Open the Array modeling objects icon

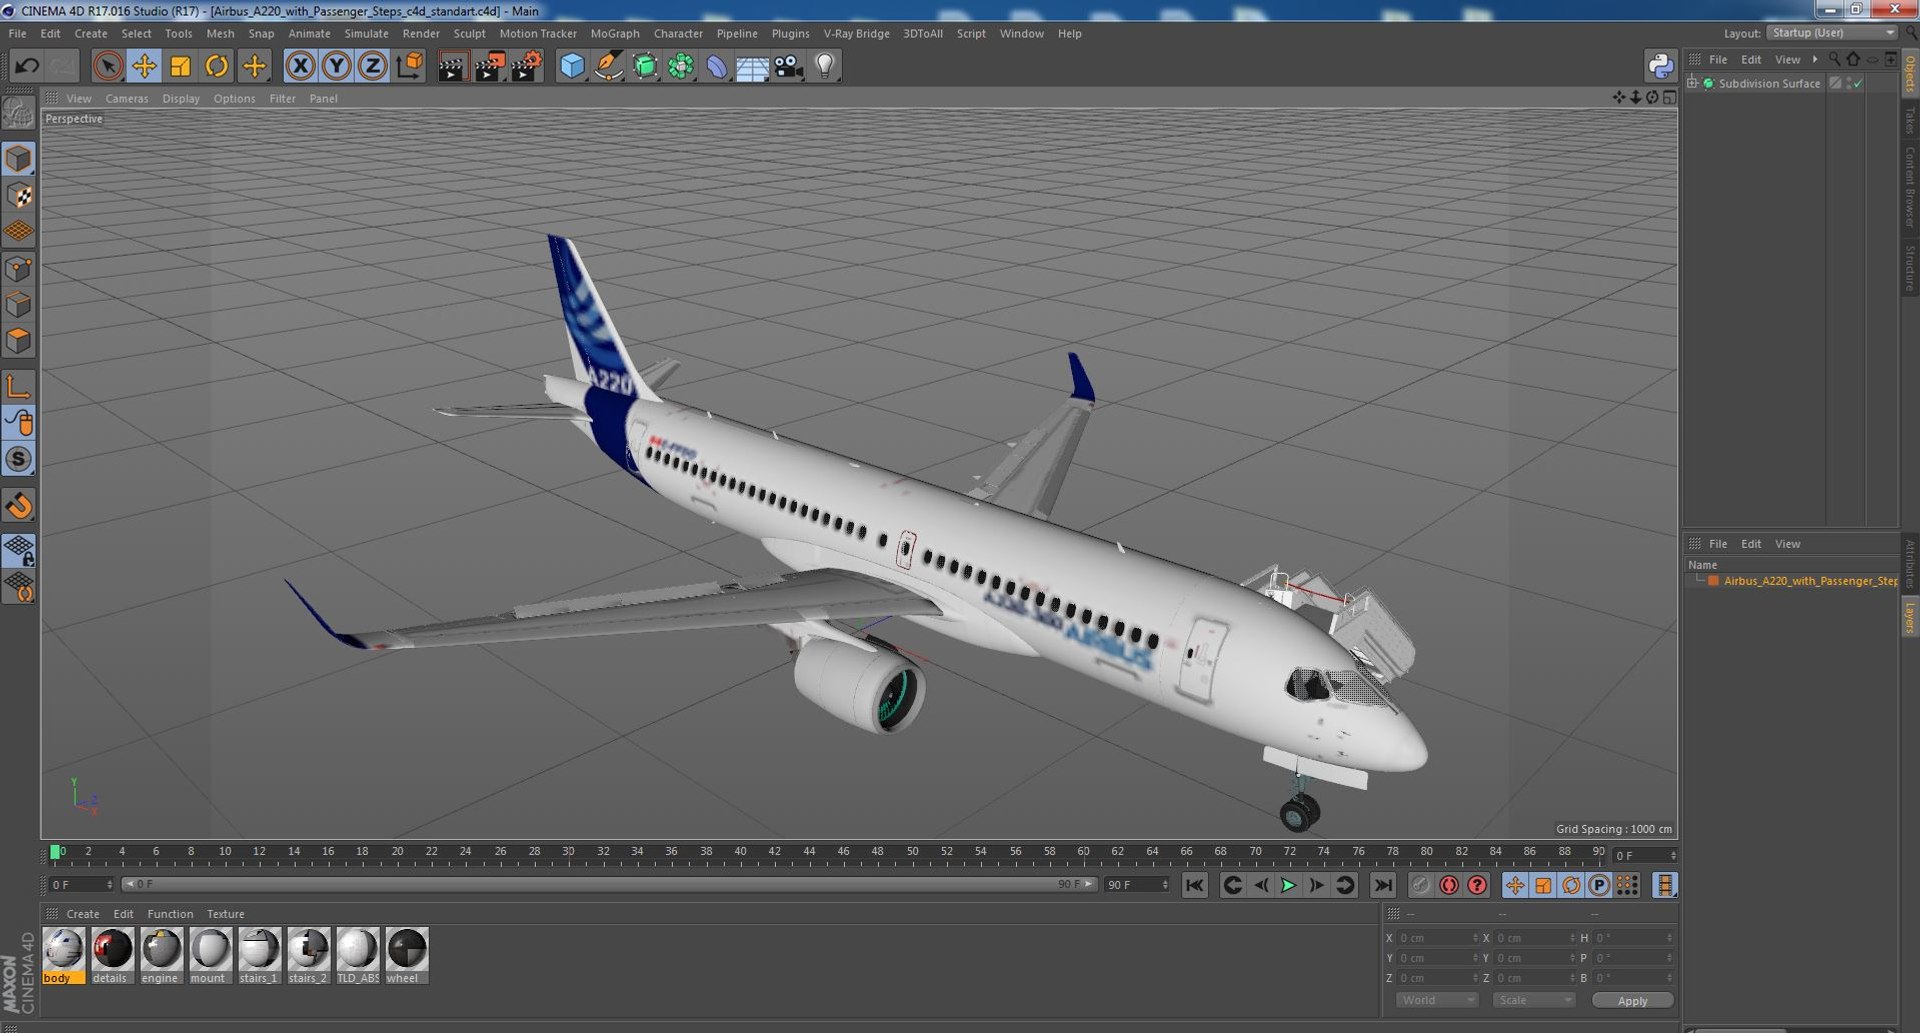point(681,67)
